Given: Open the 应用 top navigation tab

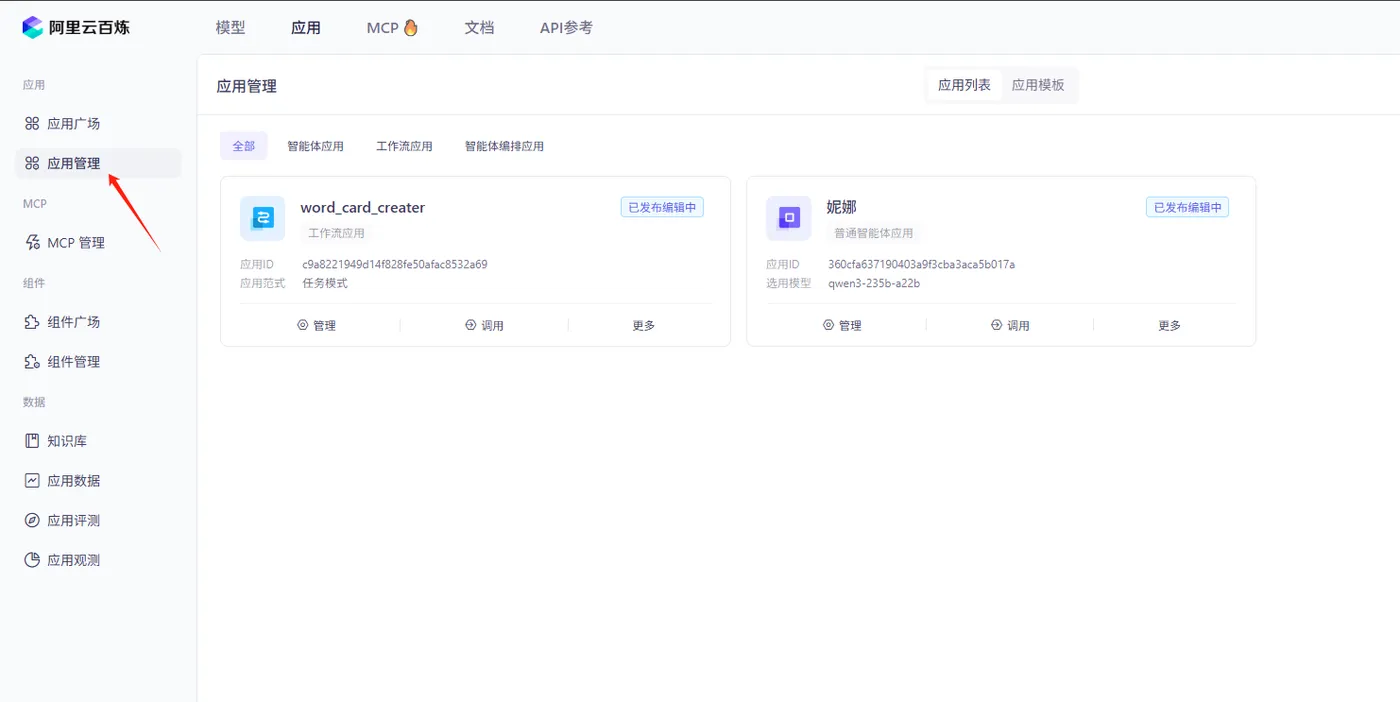Looking at the screenshot, I should coord(306,28).
